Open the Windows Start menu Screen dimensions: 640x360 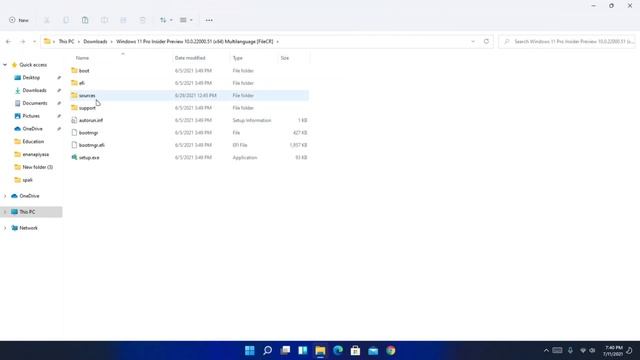[x=250, y=350]
